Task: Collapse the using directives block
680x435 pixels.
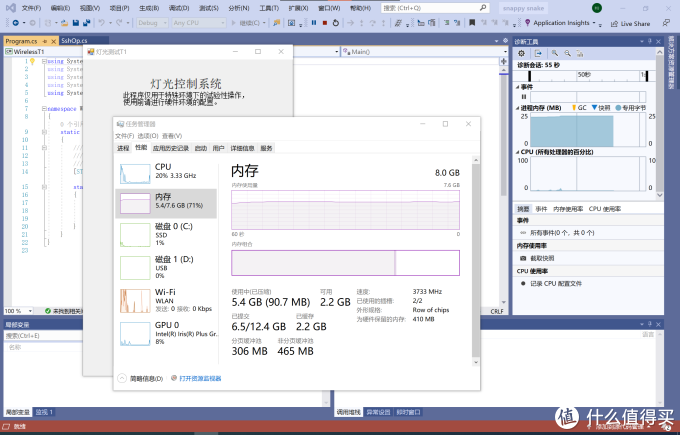Action: 44,61
